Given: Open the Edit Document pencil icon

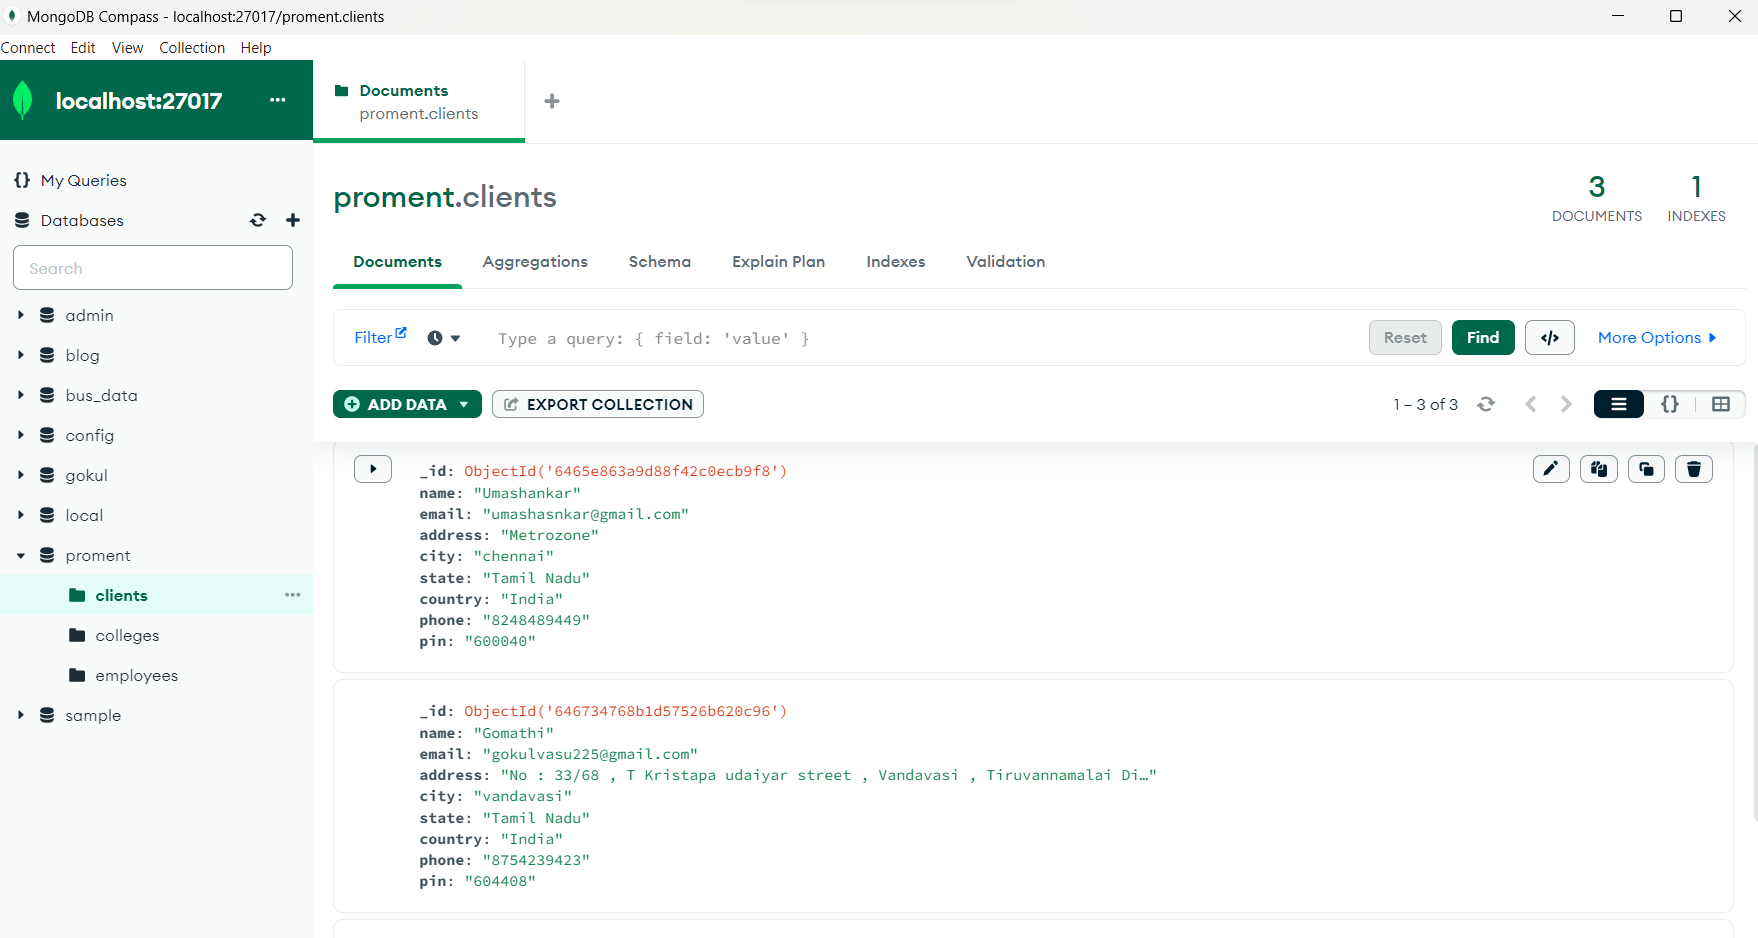Looking at the screenshot, I should (x=1551, y=468).
